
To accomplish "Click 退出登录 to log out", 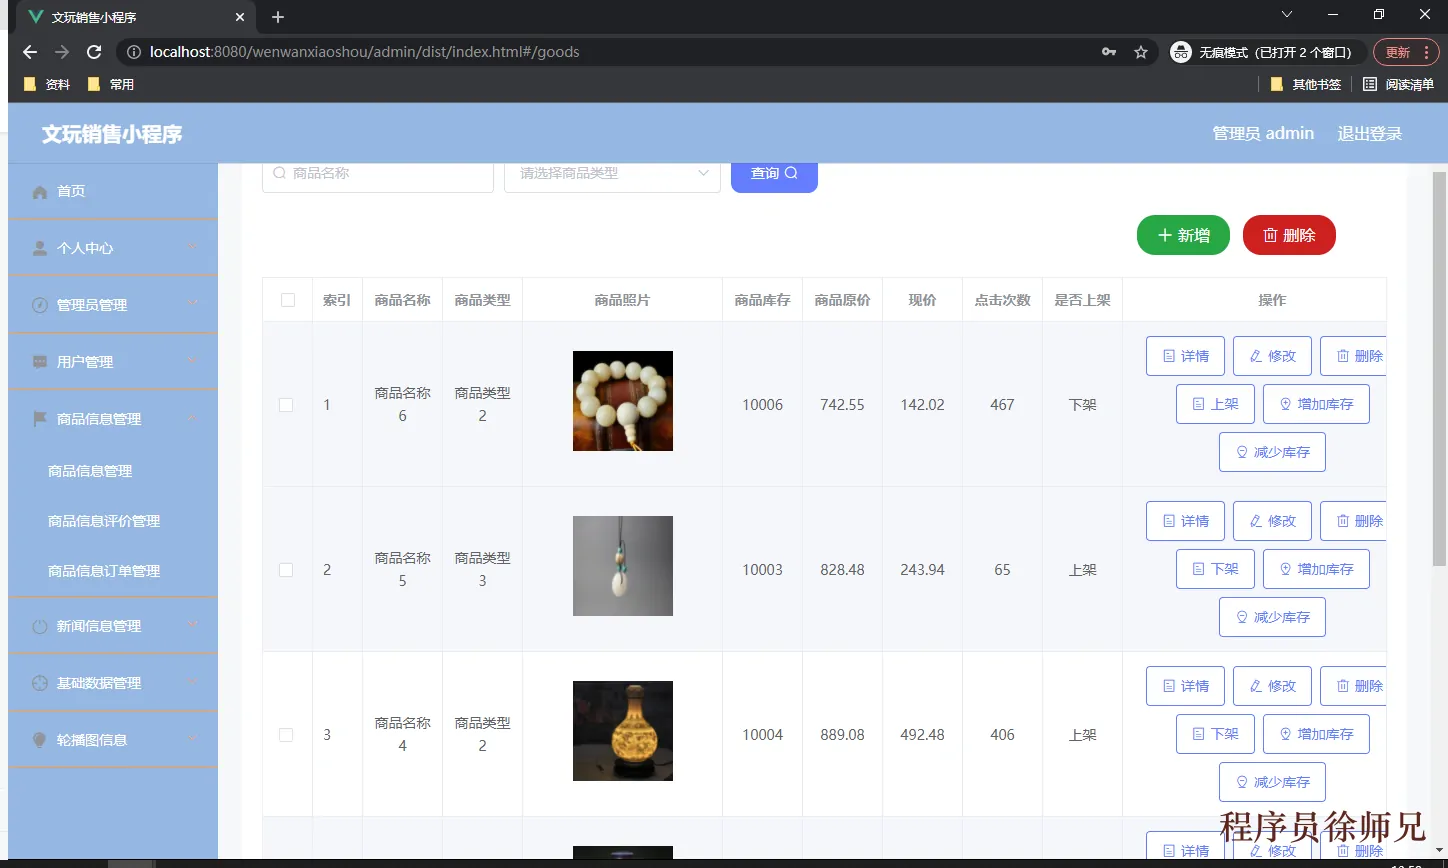I will coord(1370,134).
